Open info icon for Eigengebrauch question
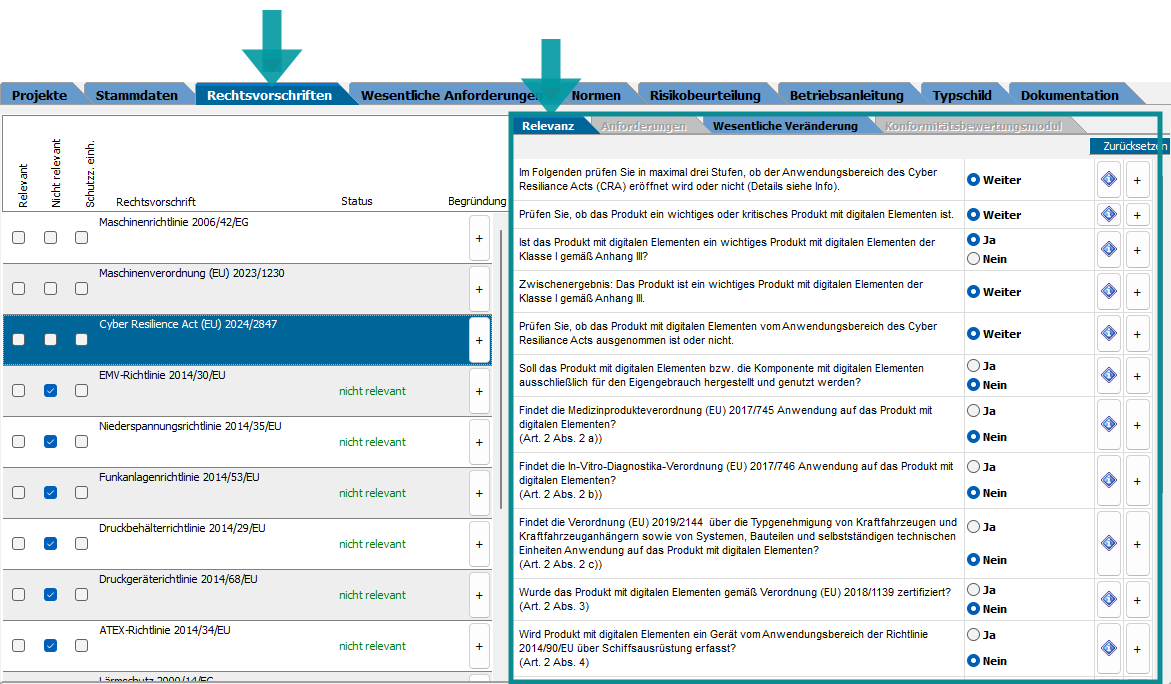This screenshot has width=1171, height=684. pos(1108,375)
